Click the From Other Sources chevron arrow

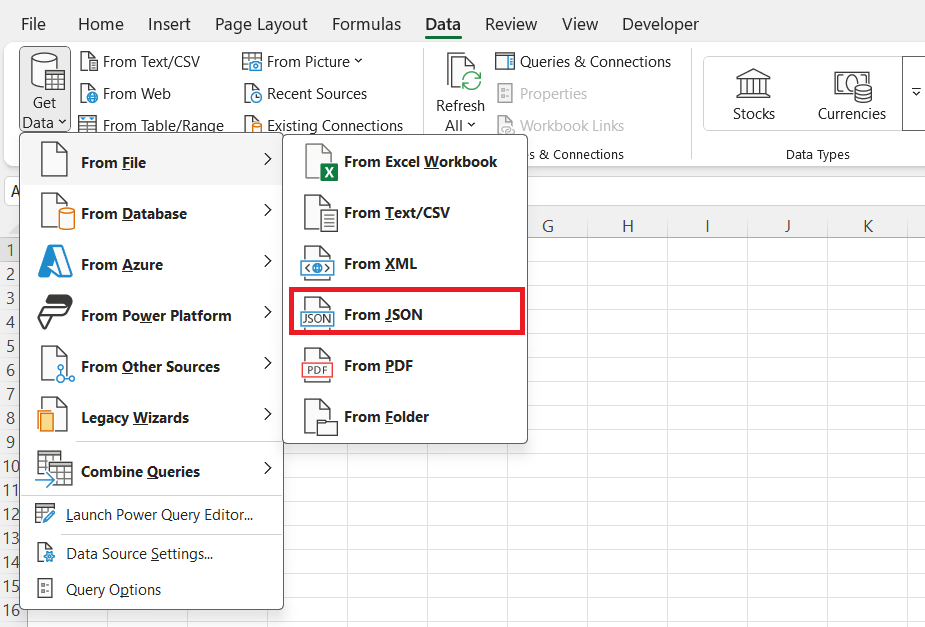click(268, 363)
